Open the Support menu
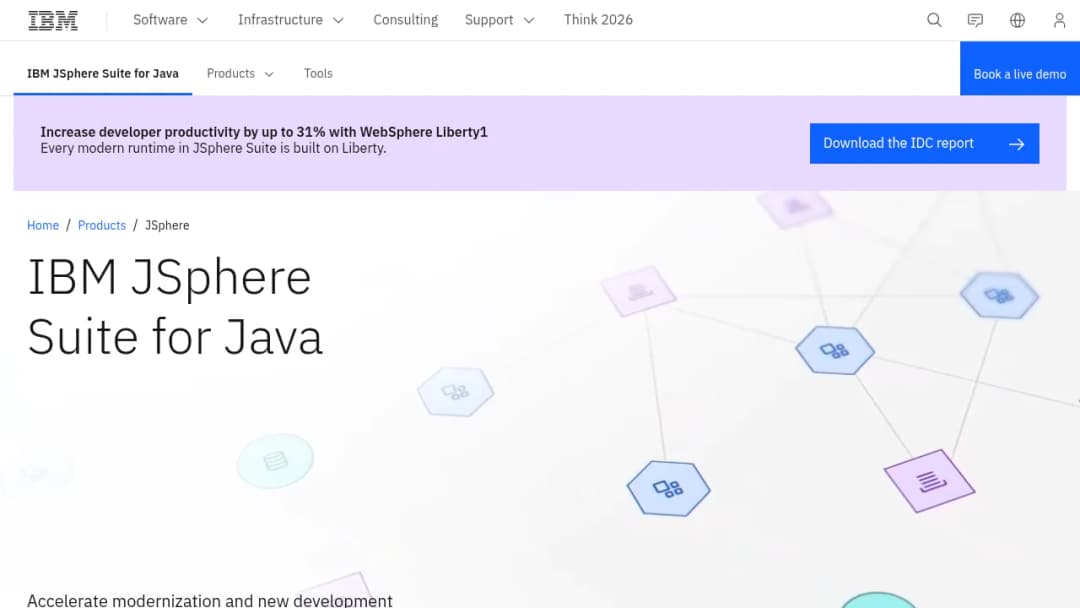1080x608 pixels. [x=499, y=20]
